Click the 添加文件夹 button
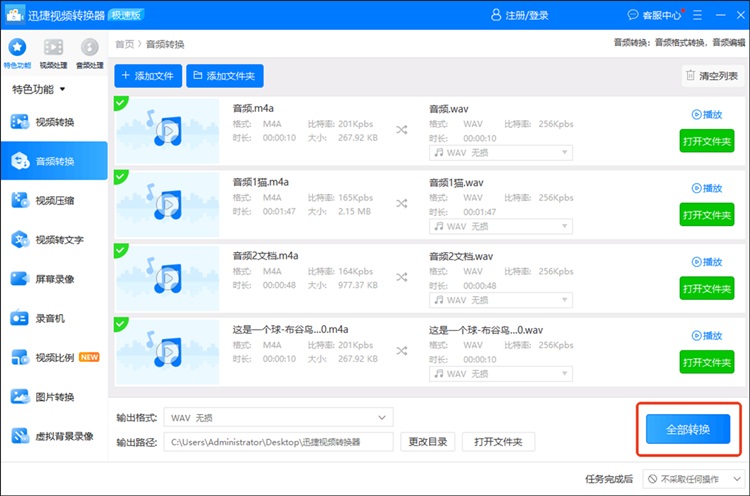The image size is (750, 496). coord(225,76)
